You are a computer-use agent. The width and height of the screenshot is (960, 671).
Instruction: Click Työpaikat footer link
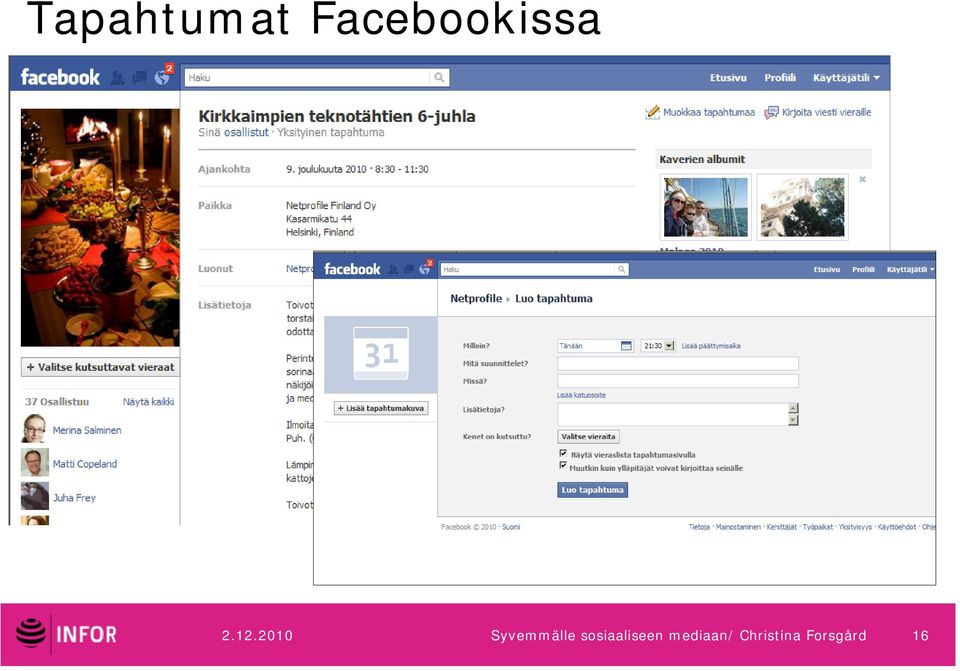818,527
